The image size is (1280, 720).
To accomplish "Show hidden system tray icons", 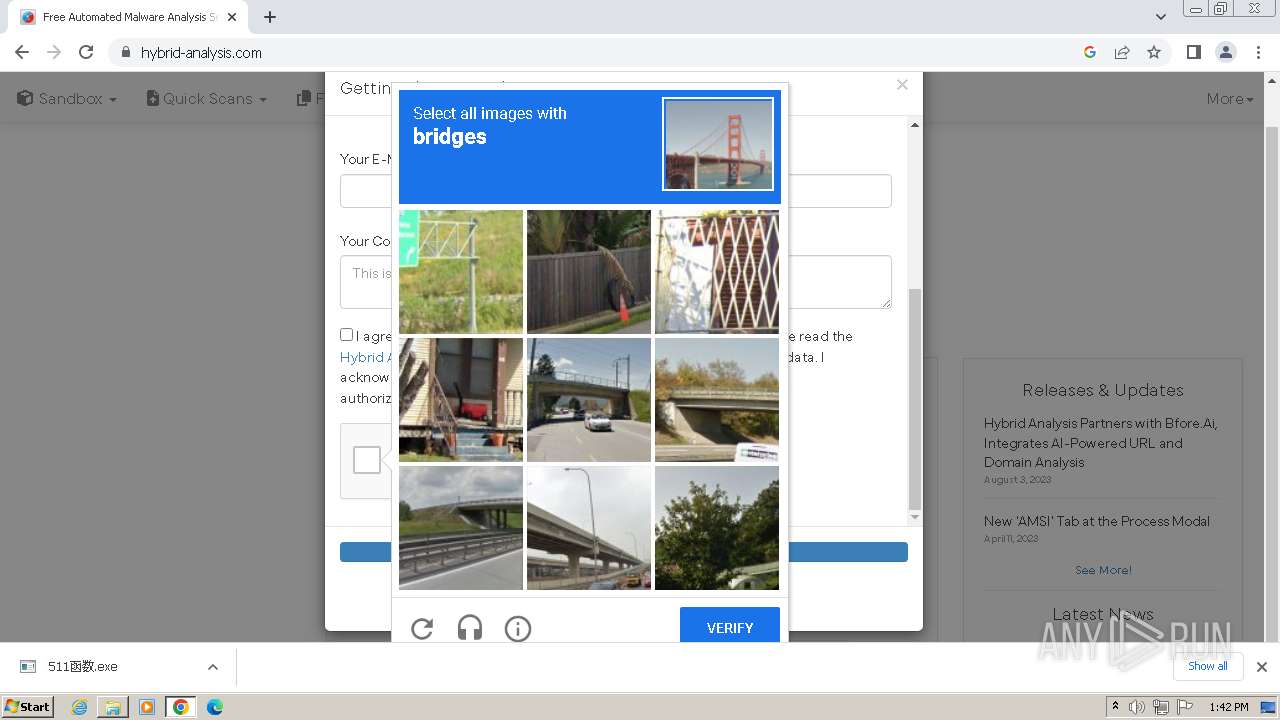I will (x=1115, y=707).
